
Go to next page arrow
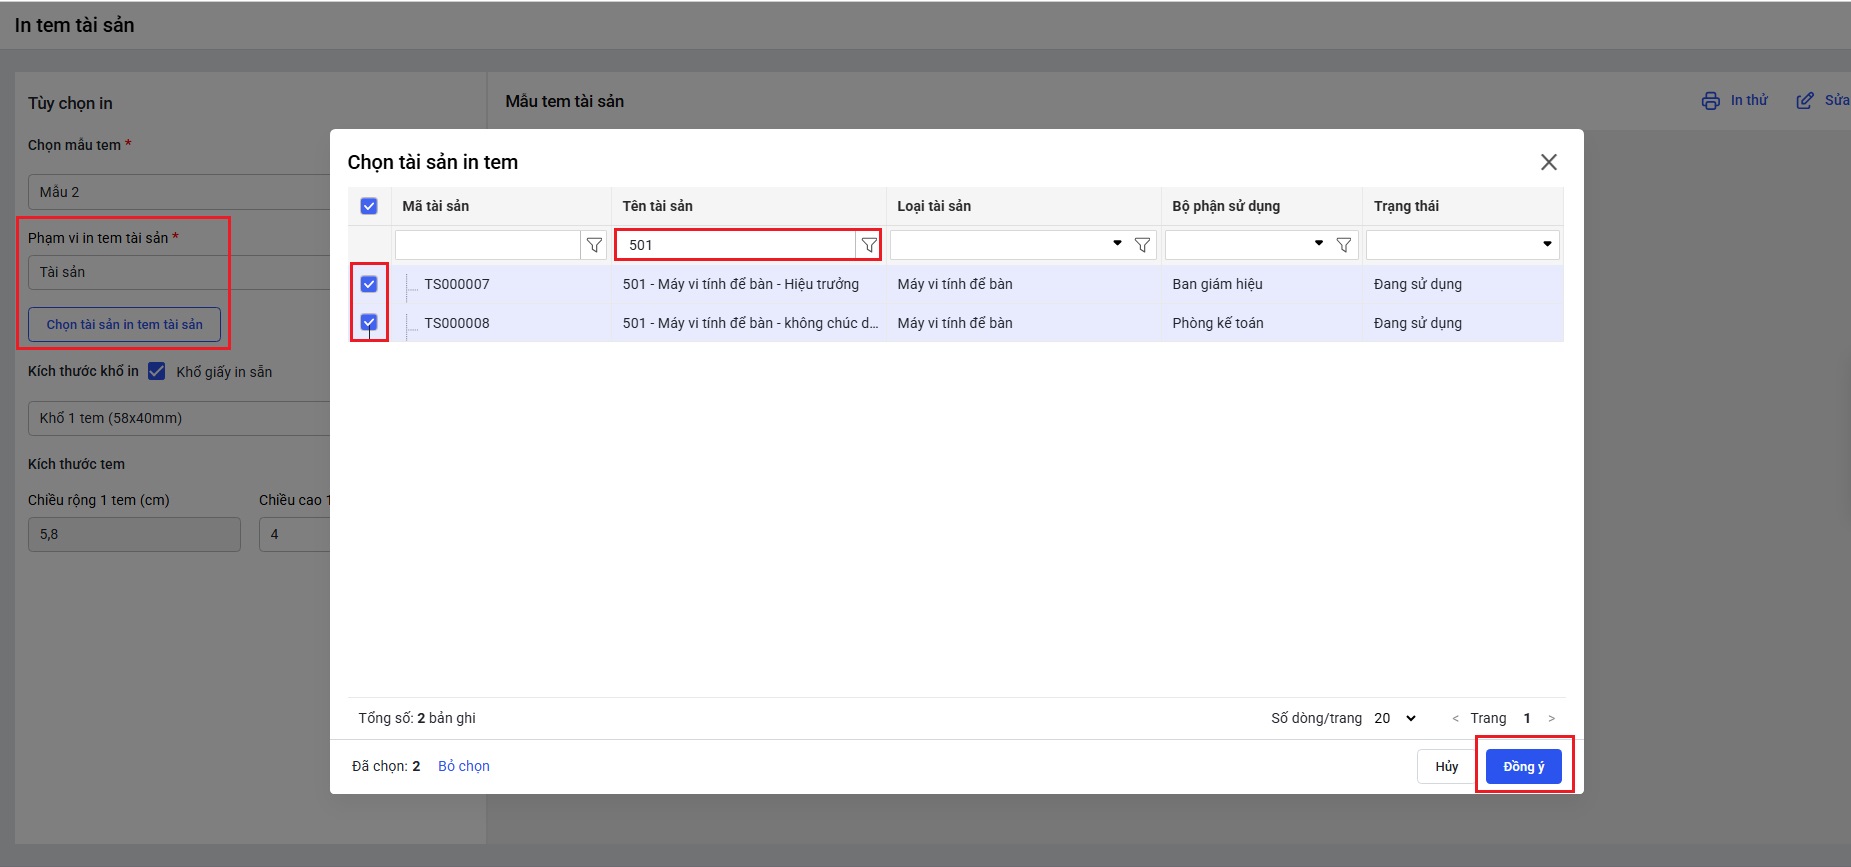coord(1551,719)
